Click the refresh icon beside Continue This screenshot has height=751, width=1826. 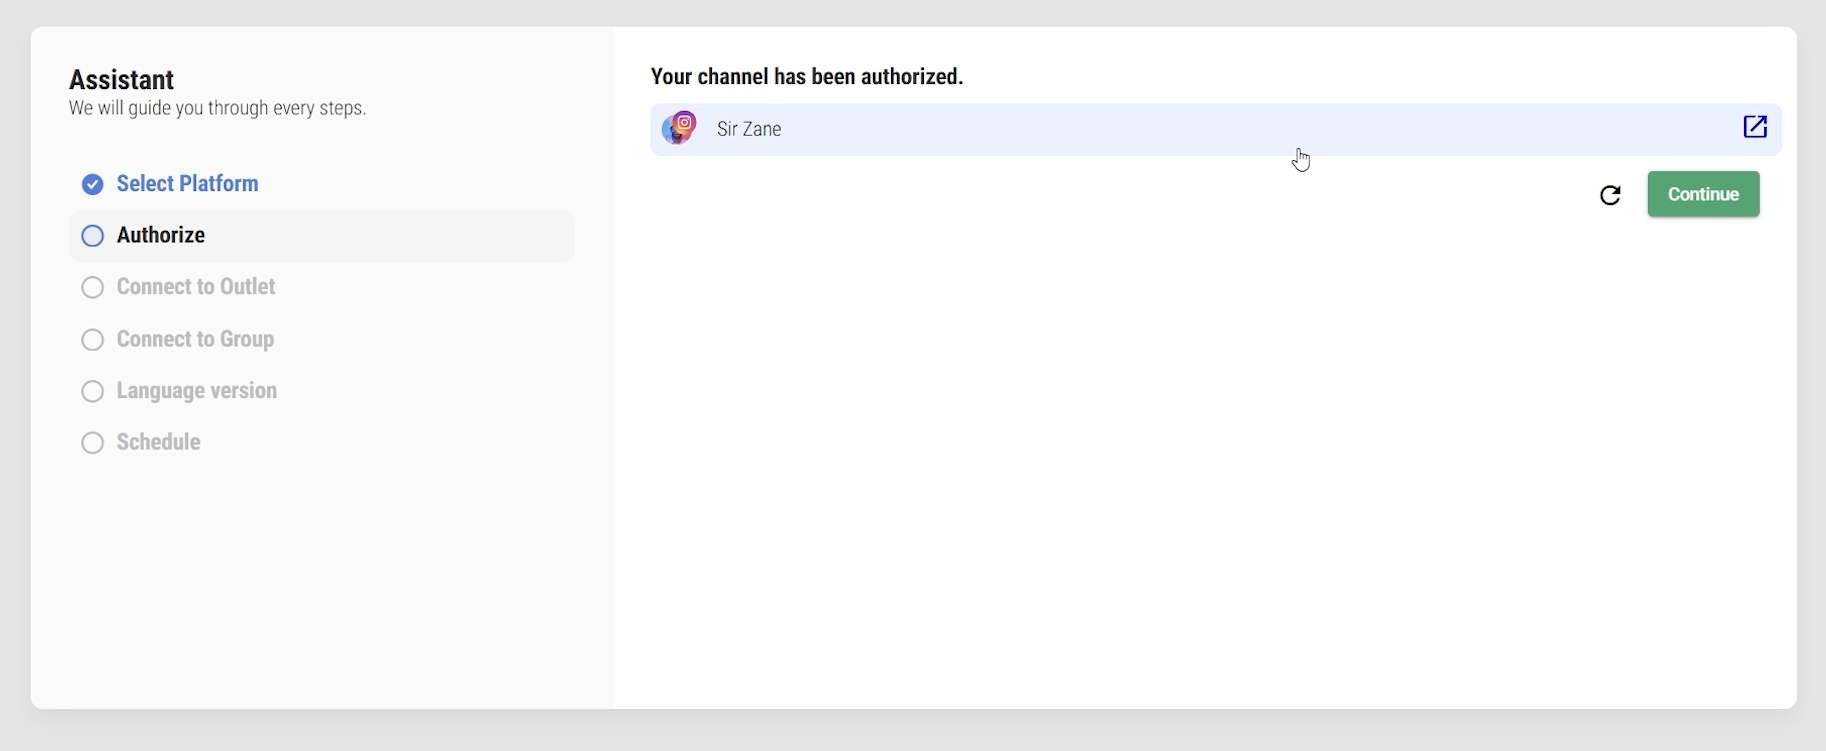click(1610, 195)
